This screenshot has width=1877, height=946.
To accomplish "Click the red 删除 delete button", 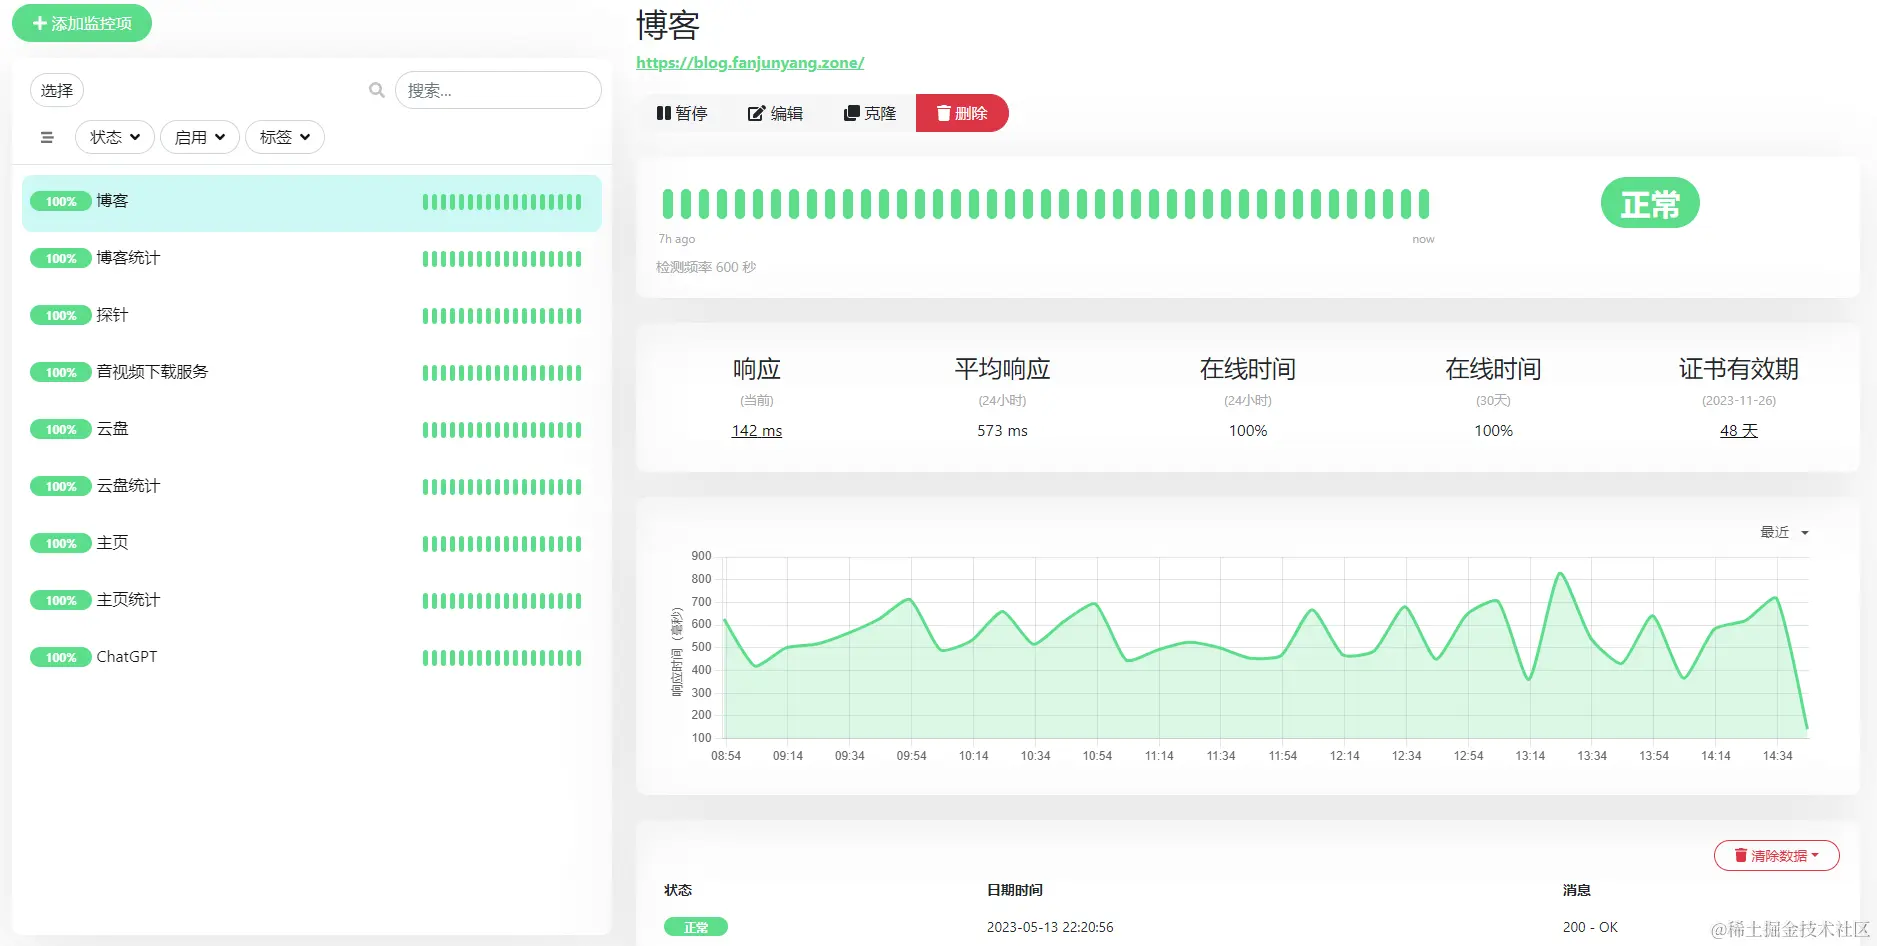I will tap(962, 113).
